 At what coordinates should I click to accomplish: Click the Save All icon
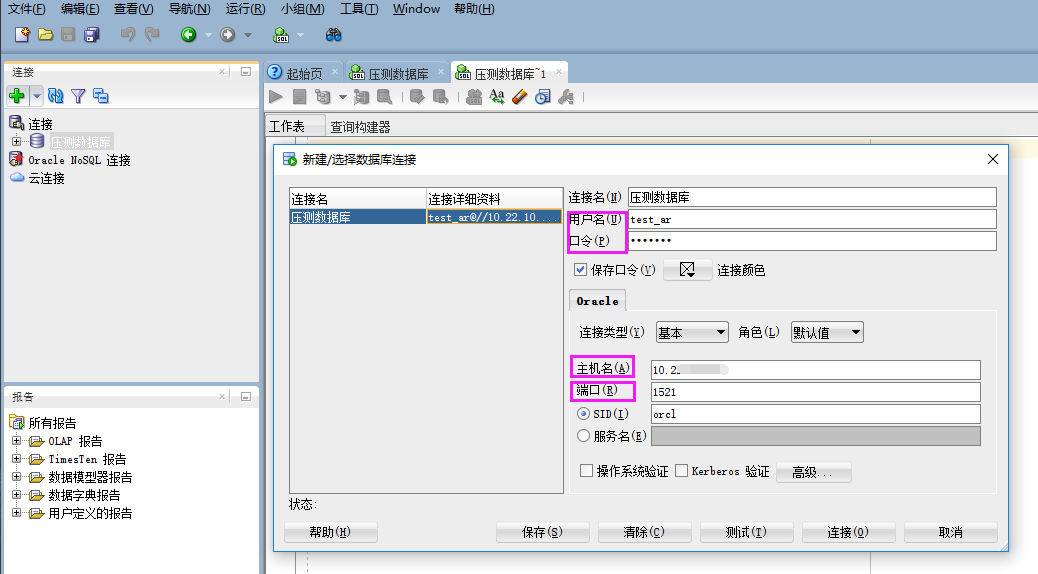pyautogui.click(x=92, y=35)
